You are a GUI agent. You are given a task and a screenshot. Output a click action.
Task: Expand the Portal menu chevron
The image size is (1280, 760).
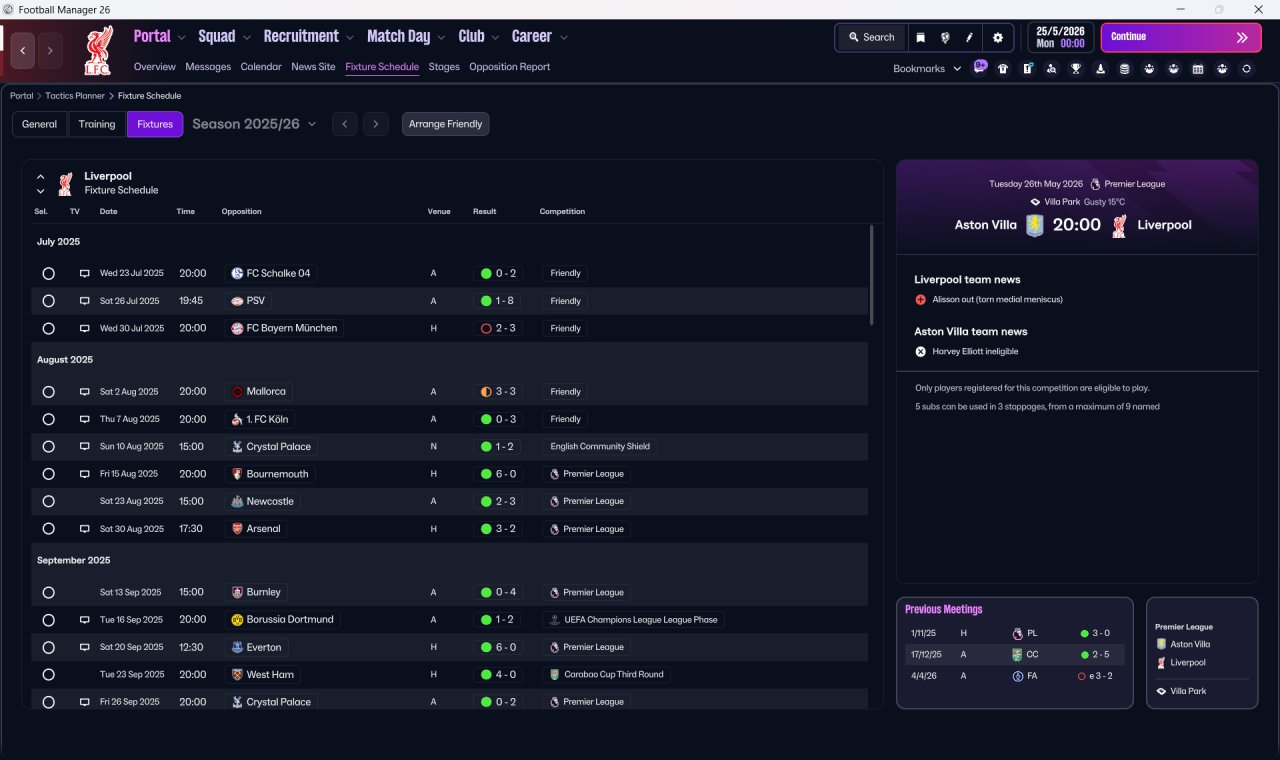pos(181,37)
